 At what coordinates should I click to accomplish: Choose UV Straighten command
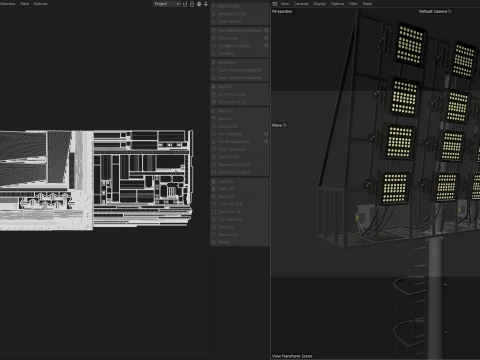point(237,134)
